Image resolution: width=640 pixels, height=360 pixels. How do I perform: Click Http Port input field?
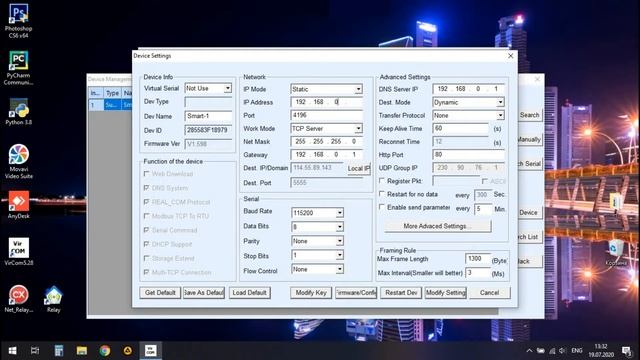tap(468, 155)
